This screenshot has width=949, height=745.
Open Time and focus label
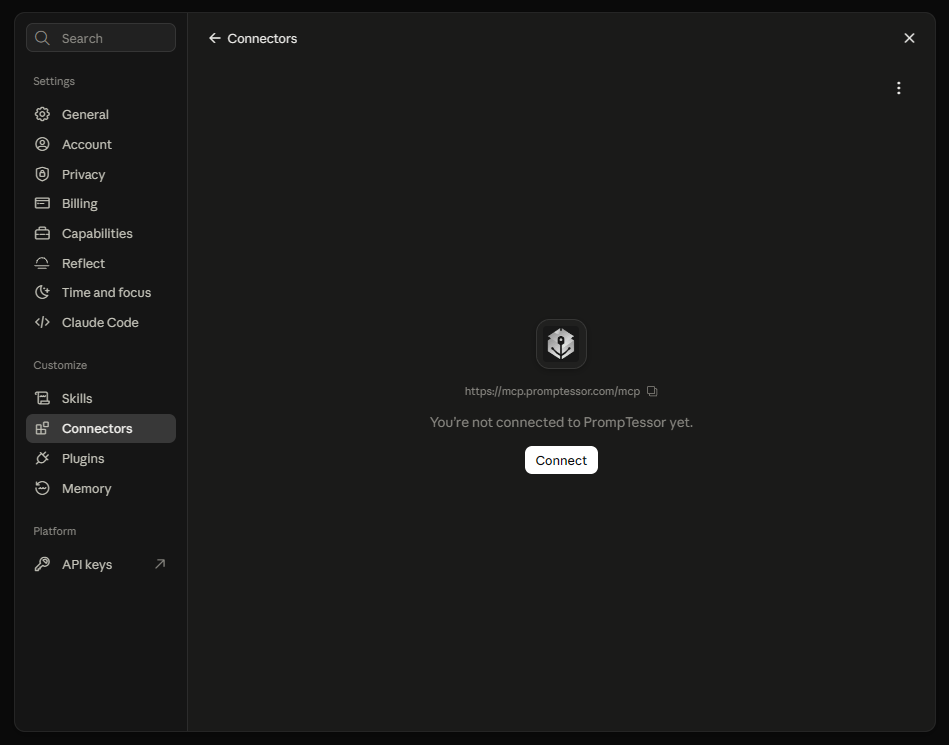[107, 292]
